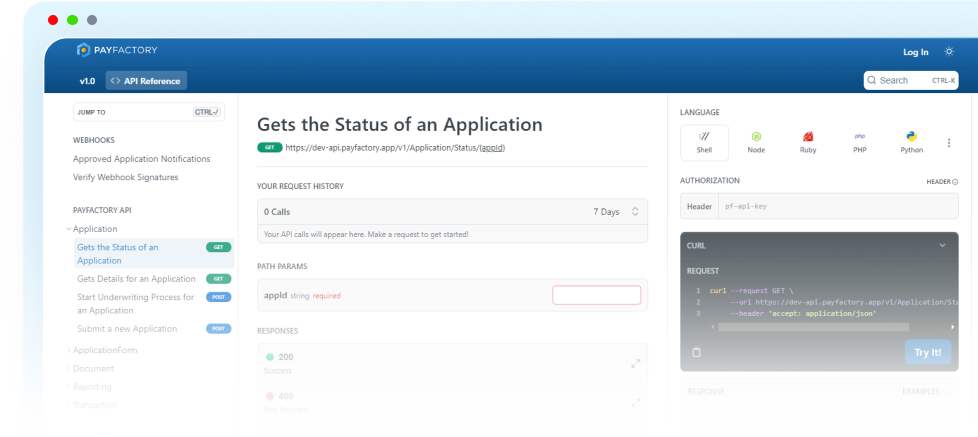Click the appId path parameter input field

click(x=596, y=295)
